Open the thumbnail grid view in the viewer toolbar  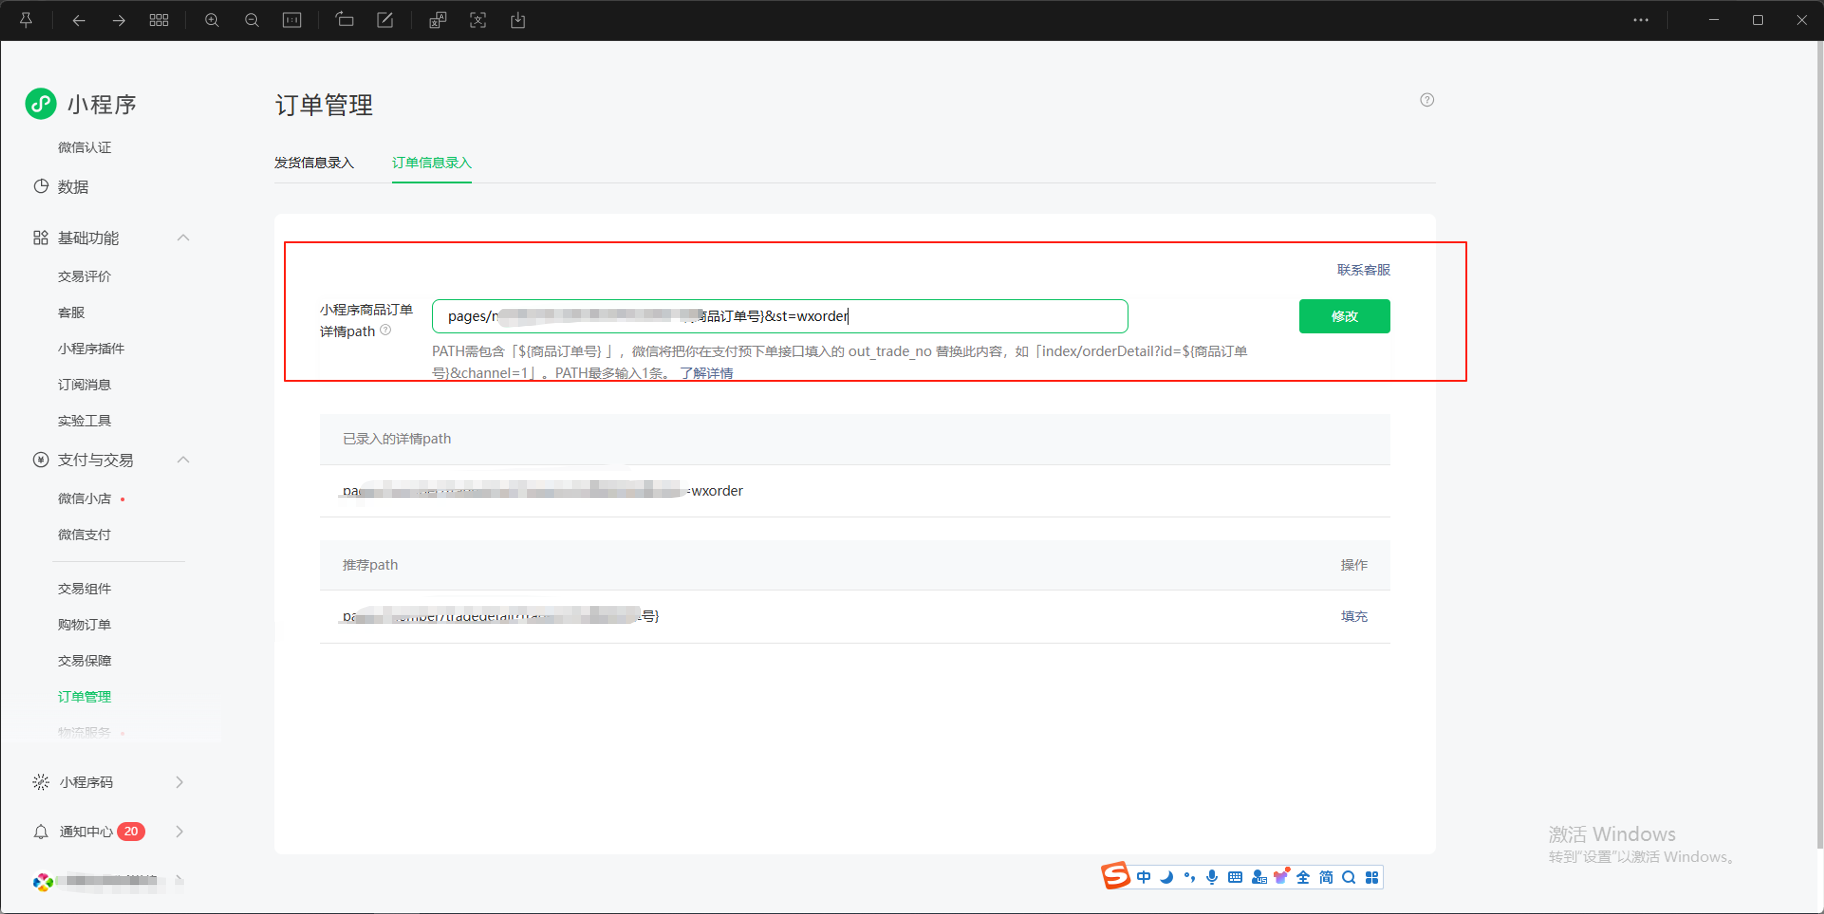pos(159,20)
